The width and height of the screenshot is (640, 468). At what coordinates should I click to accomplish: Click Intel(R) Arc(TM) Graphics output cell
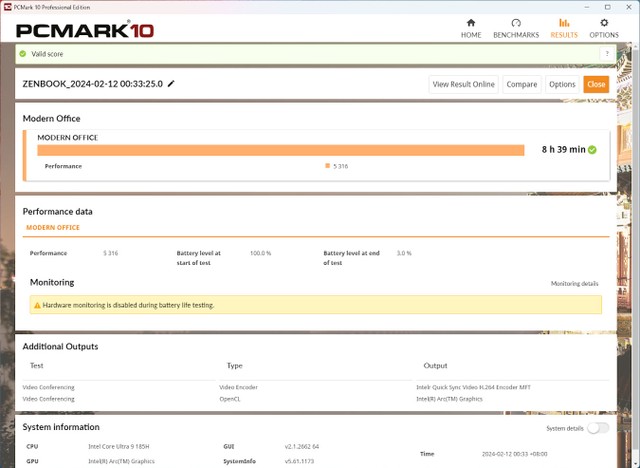(449, 399)
